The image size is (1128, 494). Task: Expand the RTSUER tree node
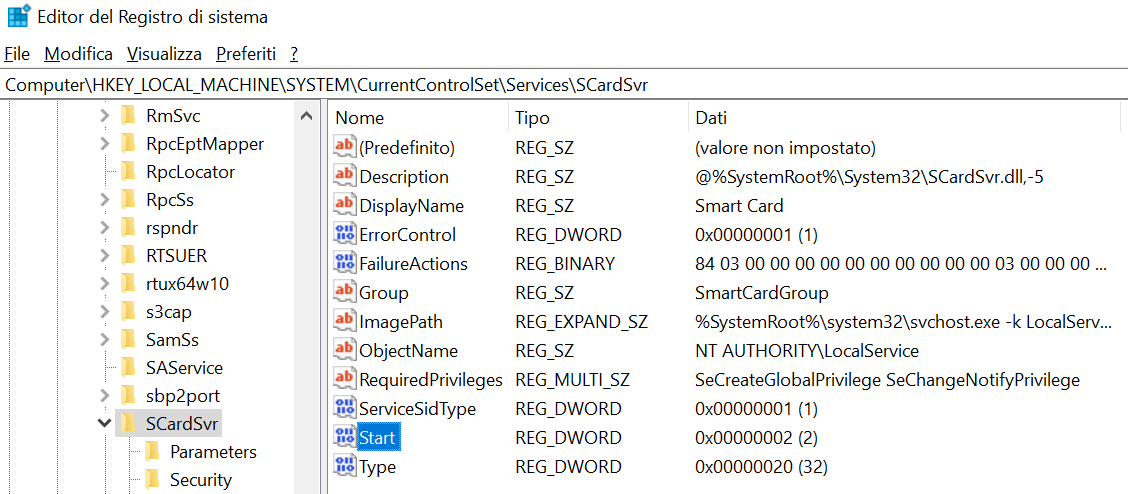105,255
